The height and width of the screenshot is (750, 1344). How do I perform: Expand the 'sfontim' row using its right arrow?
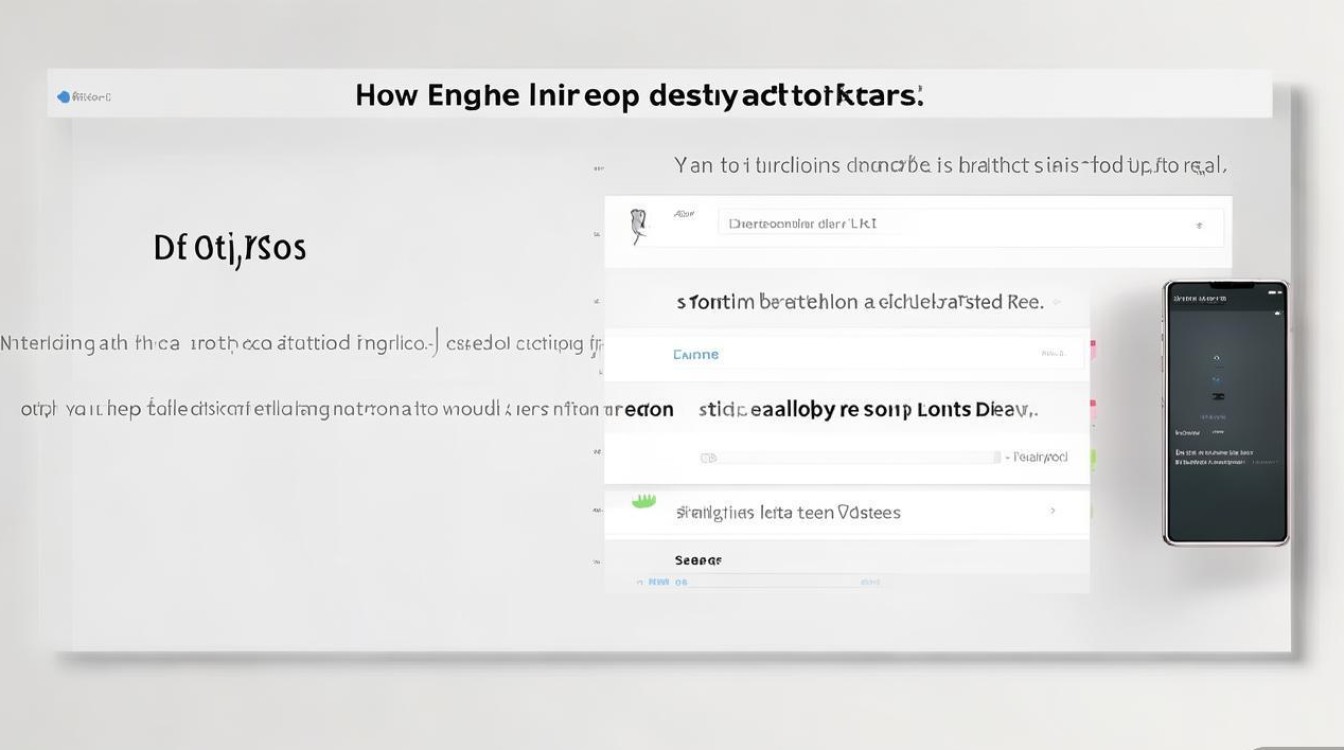coord(1057,302)
